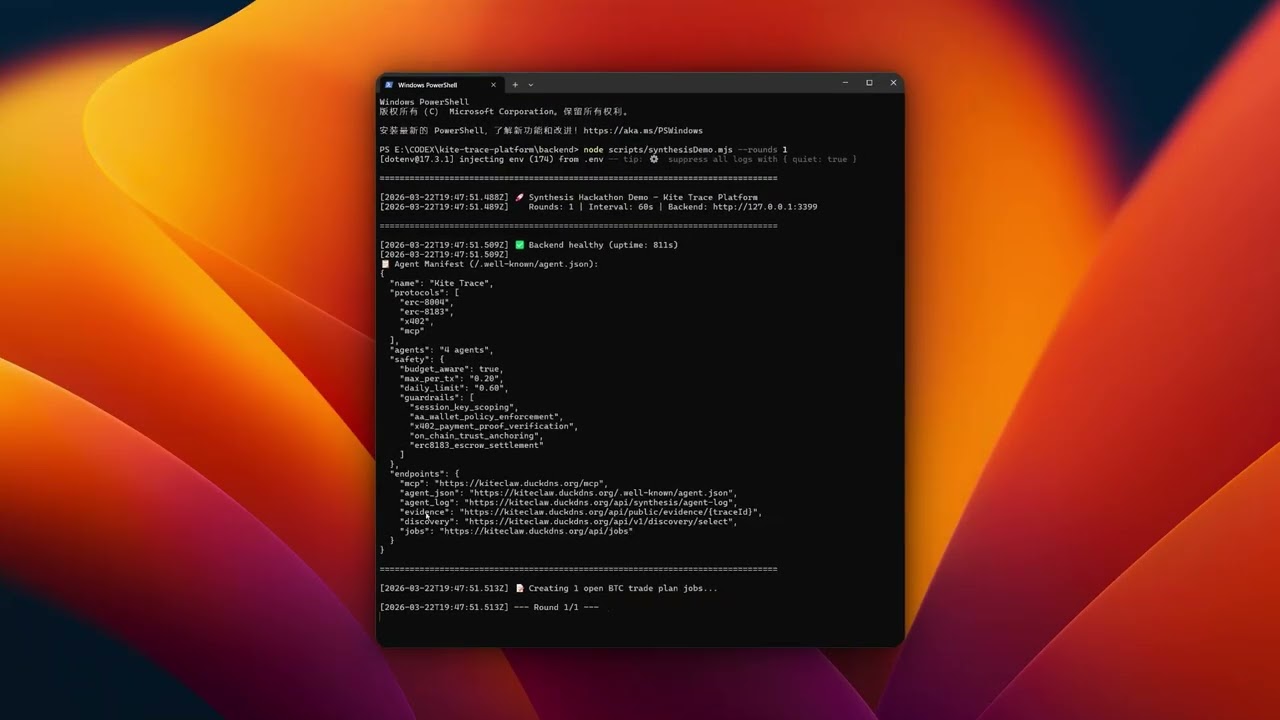1280x720 pixels.
Task: Click the backend URL http://127.0.0.1:3399
Action: (765, 207)
